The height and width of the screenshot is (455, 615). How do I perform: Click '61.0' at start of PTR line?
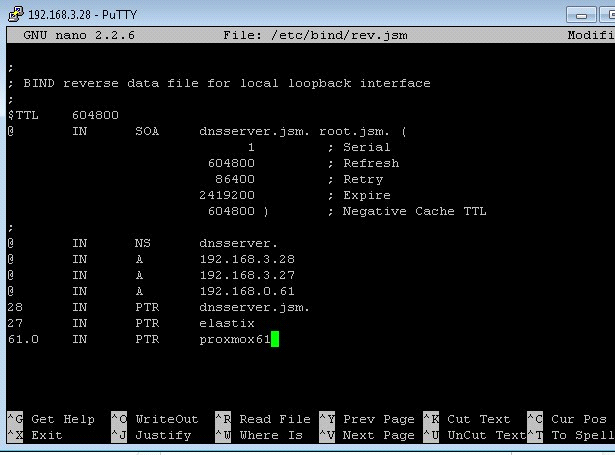pyautogui.click(x=23, y=339)
